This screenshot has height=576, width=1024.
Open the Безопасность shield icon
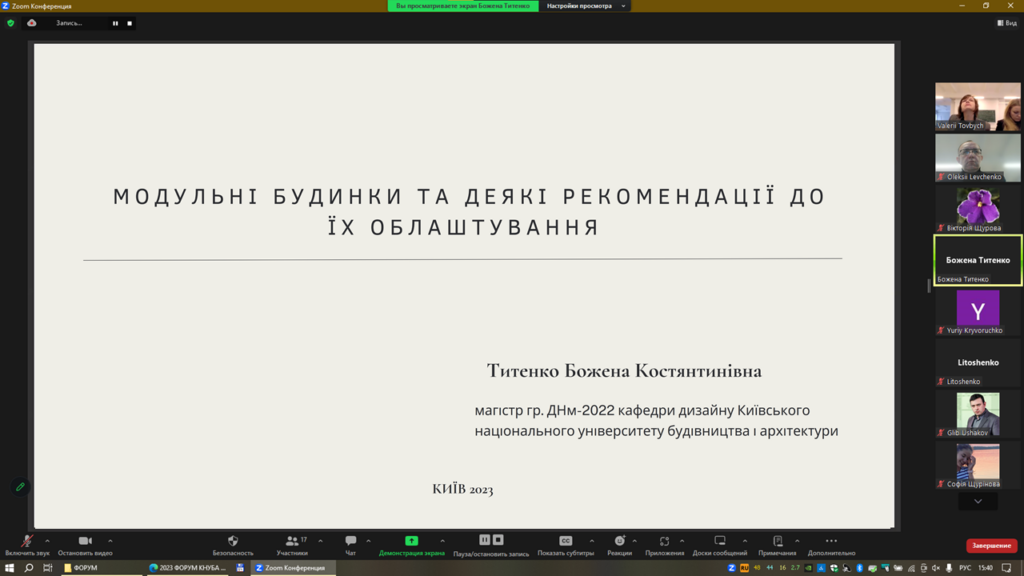point(233,541)
